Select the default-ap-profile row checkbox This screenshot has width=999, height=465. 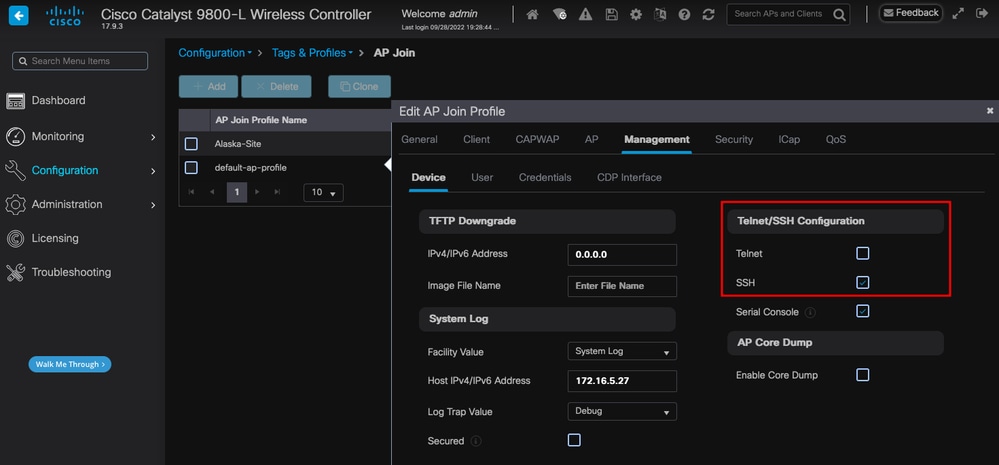191,168
